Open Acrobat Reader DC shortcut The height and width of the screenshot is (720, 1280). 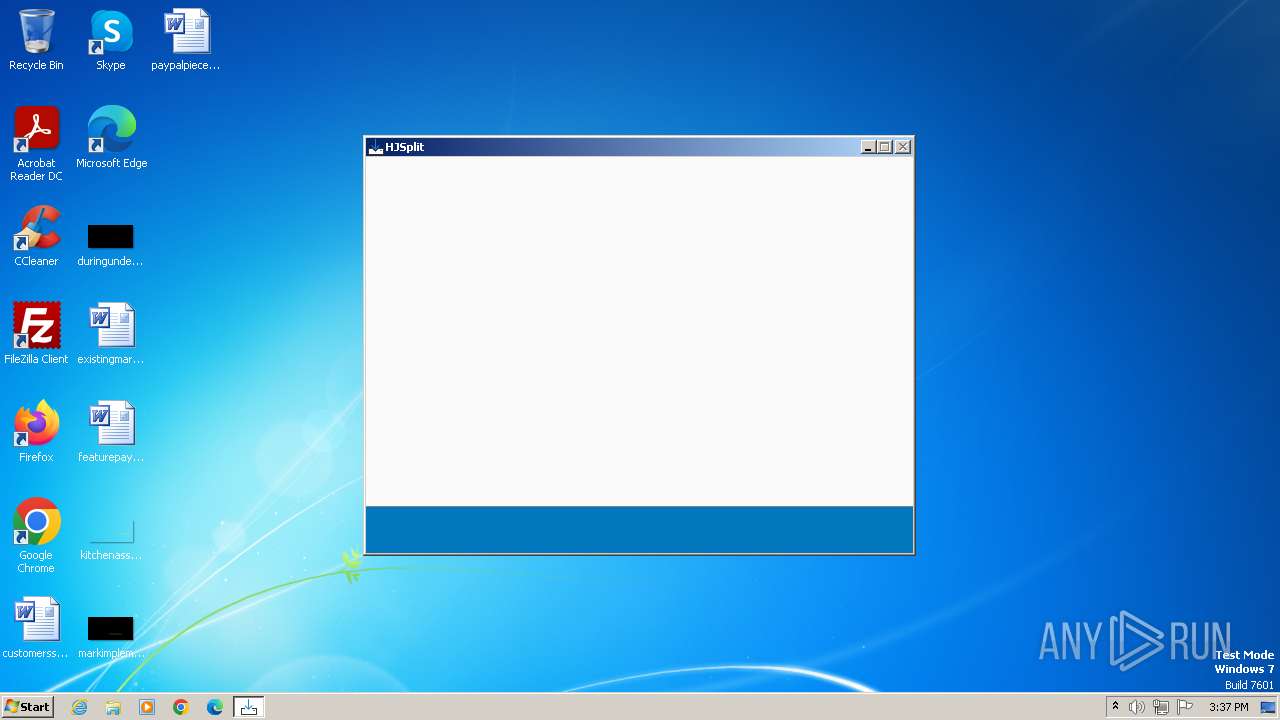(36, 143)
